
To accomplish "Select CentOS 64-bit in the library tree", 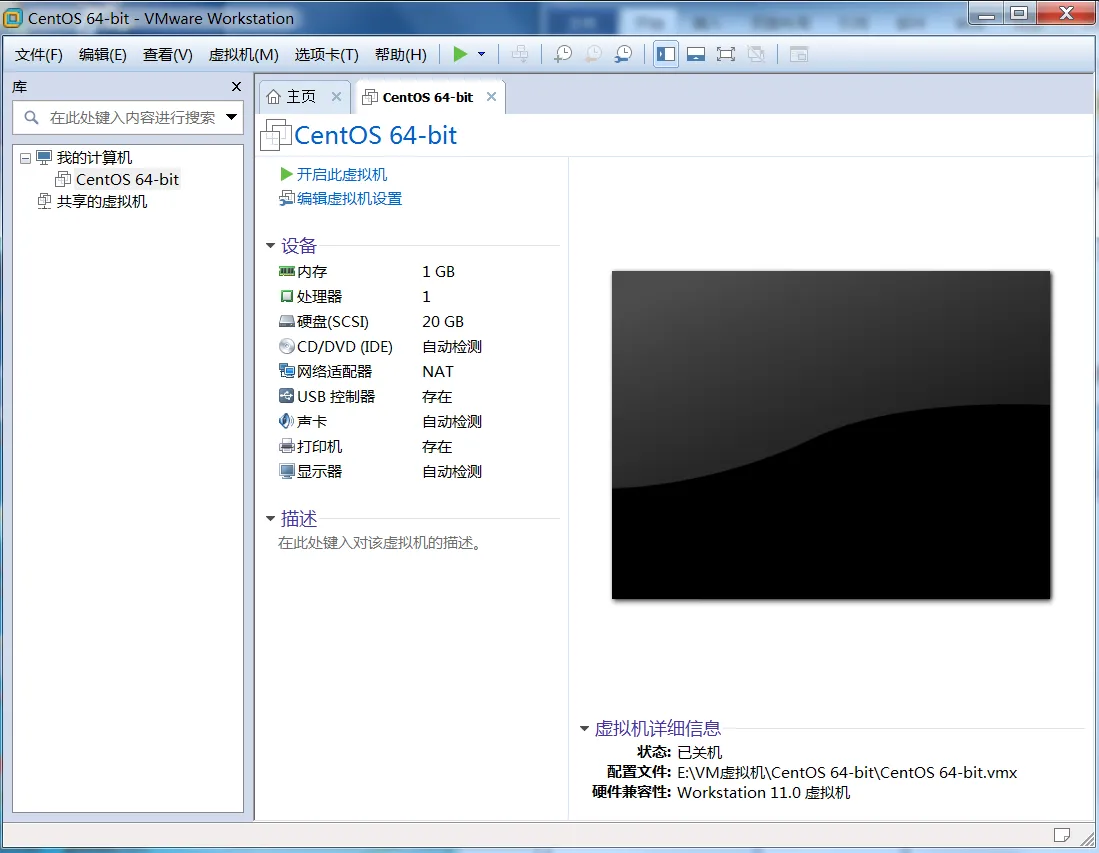I will (127, 179).
